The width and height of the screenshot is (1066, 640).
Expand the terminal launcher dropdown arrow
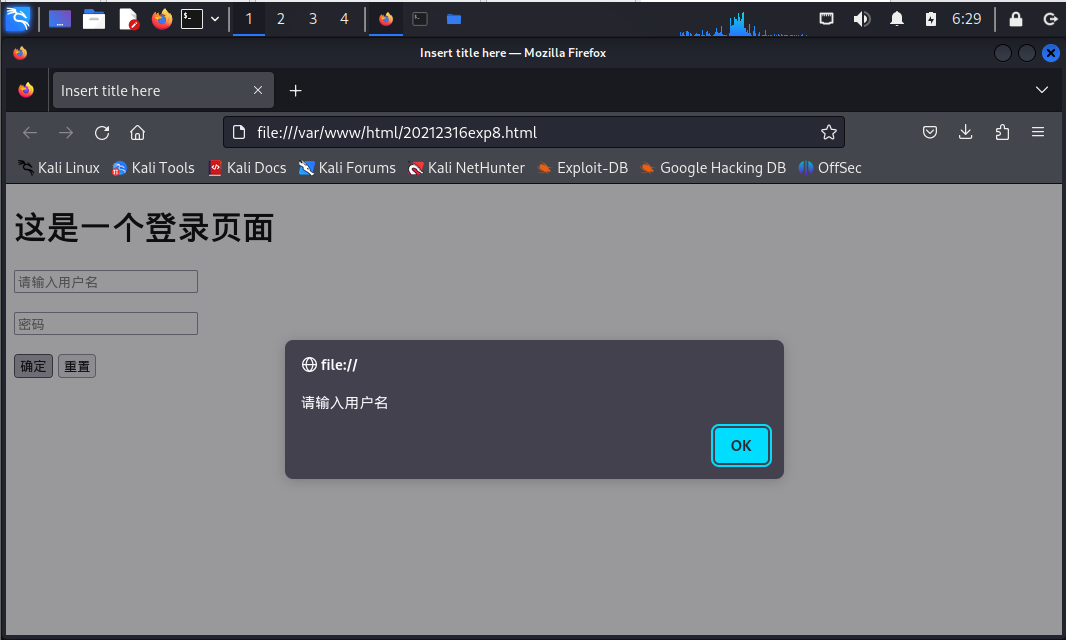tap(215, 19)
